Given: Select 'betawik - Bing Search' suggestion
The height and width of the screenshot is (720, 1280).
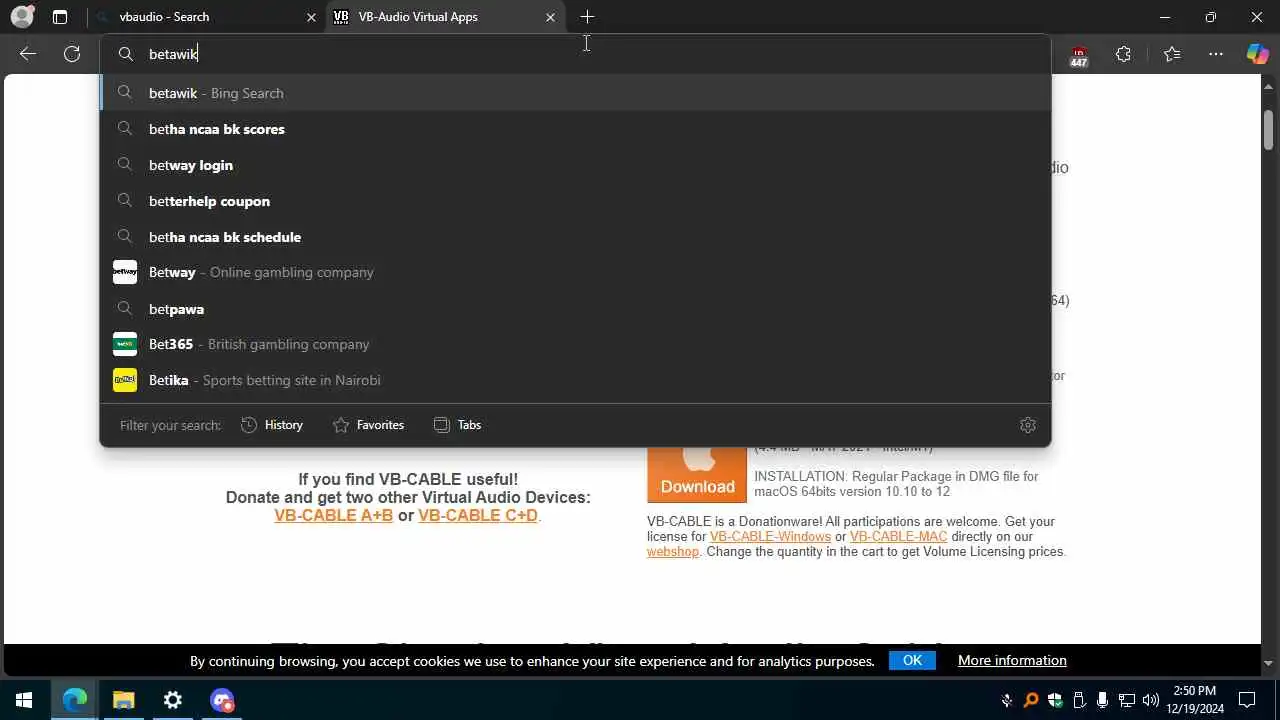Looking at the screenshot, I should click(x=575, y=93).
